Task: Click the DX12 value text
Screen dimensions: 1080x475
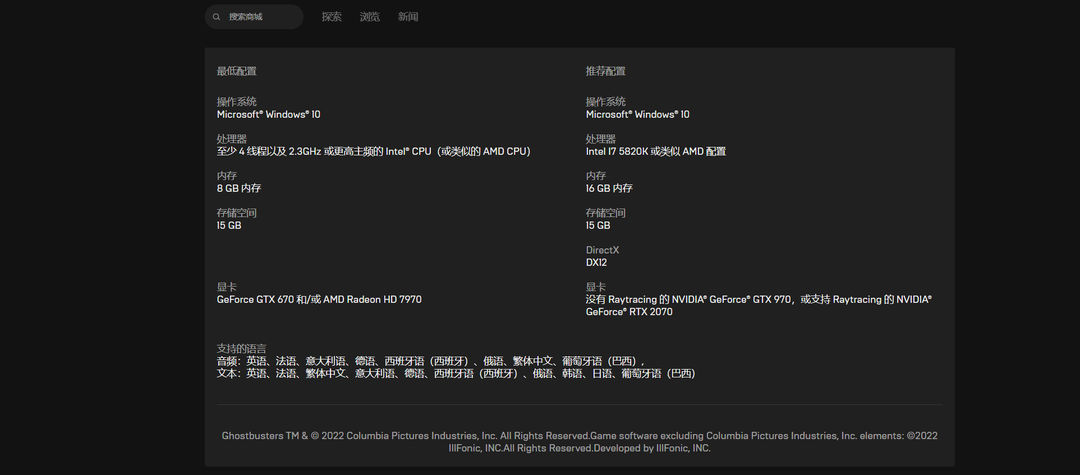Action: point(596,262)
